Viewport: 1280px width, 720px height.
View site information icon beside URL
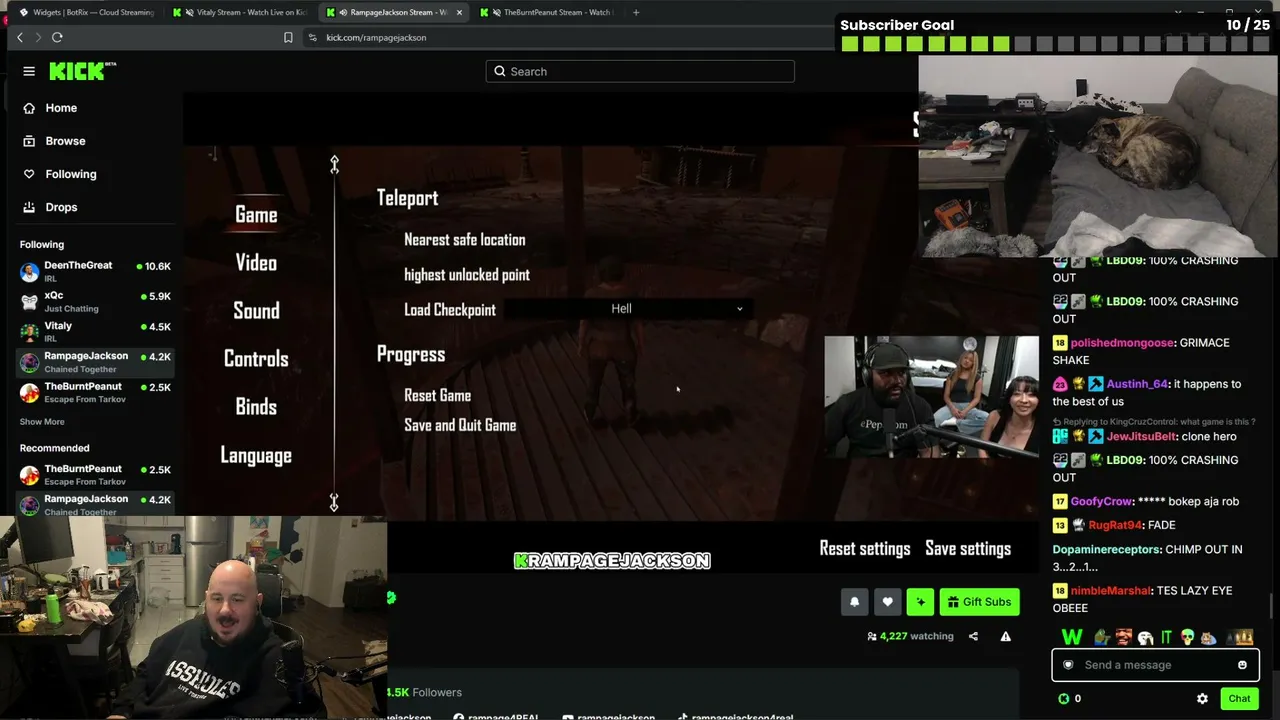[312, 37]
